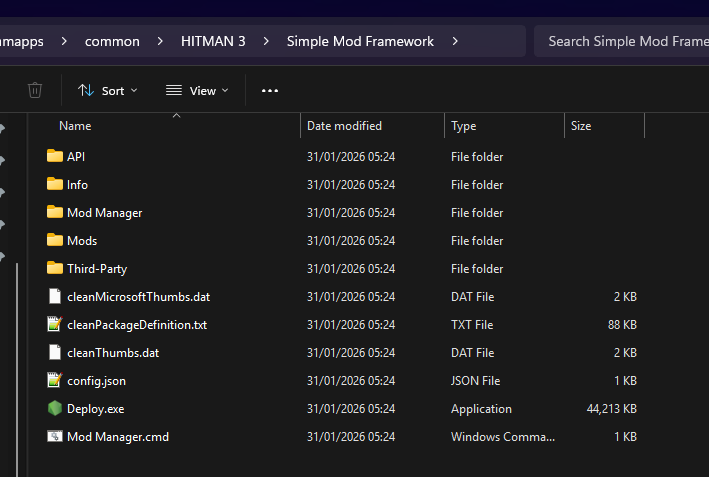Click the Size column header

tap(581, 126)
